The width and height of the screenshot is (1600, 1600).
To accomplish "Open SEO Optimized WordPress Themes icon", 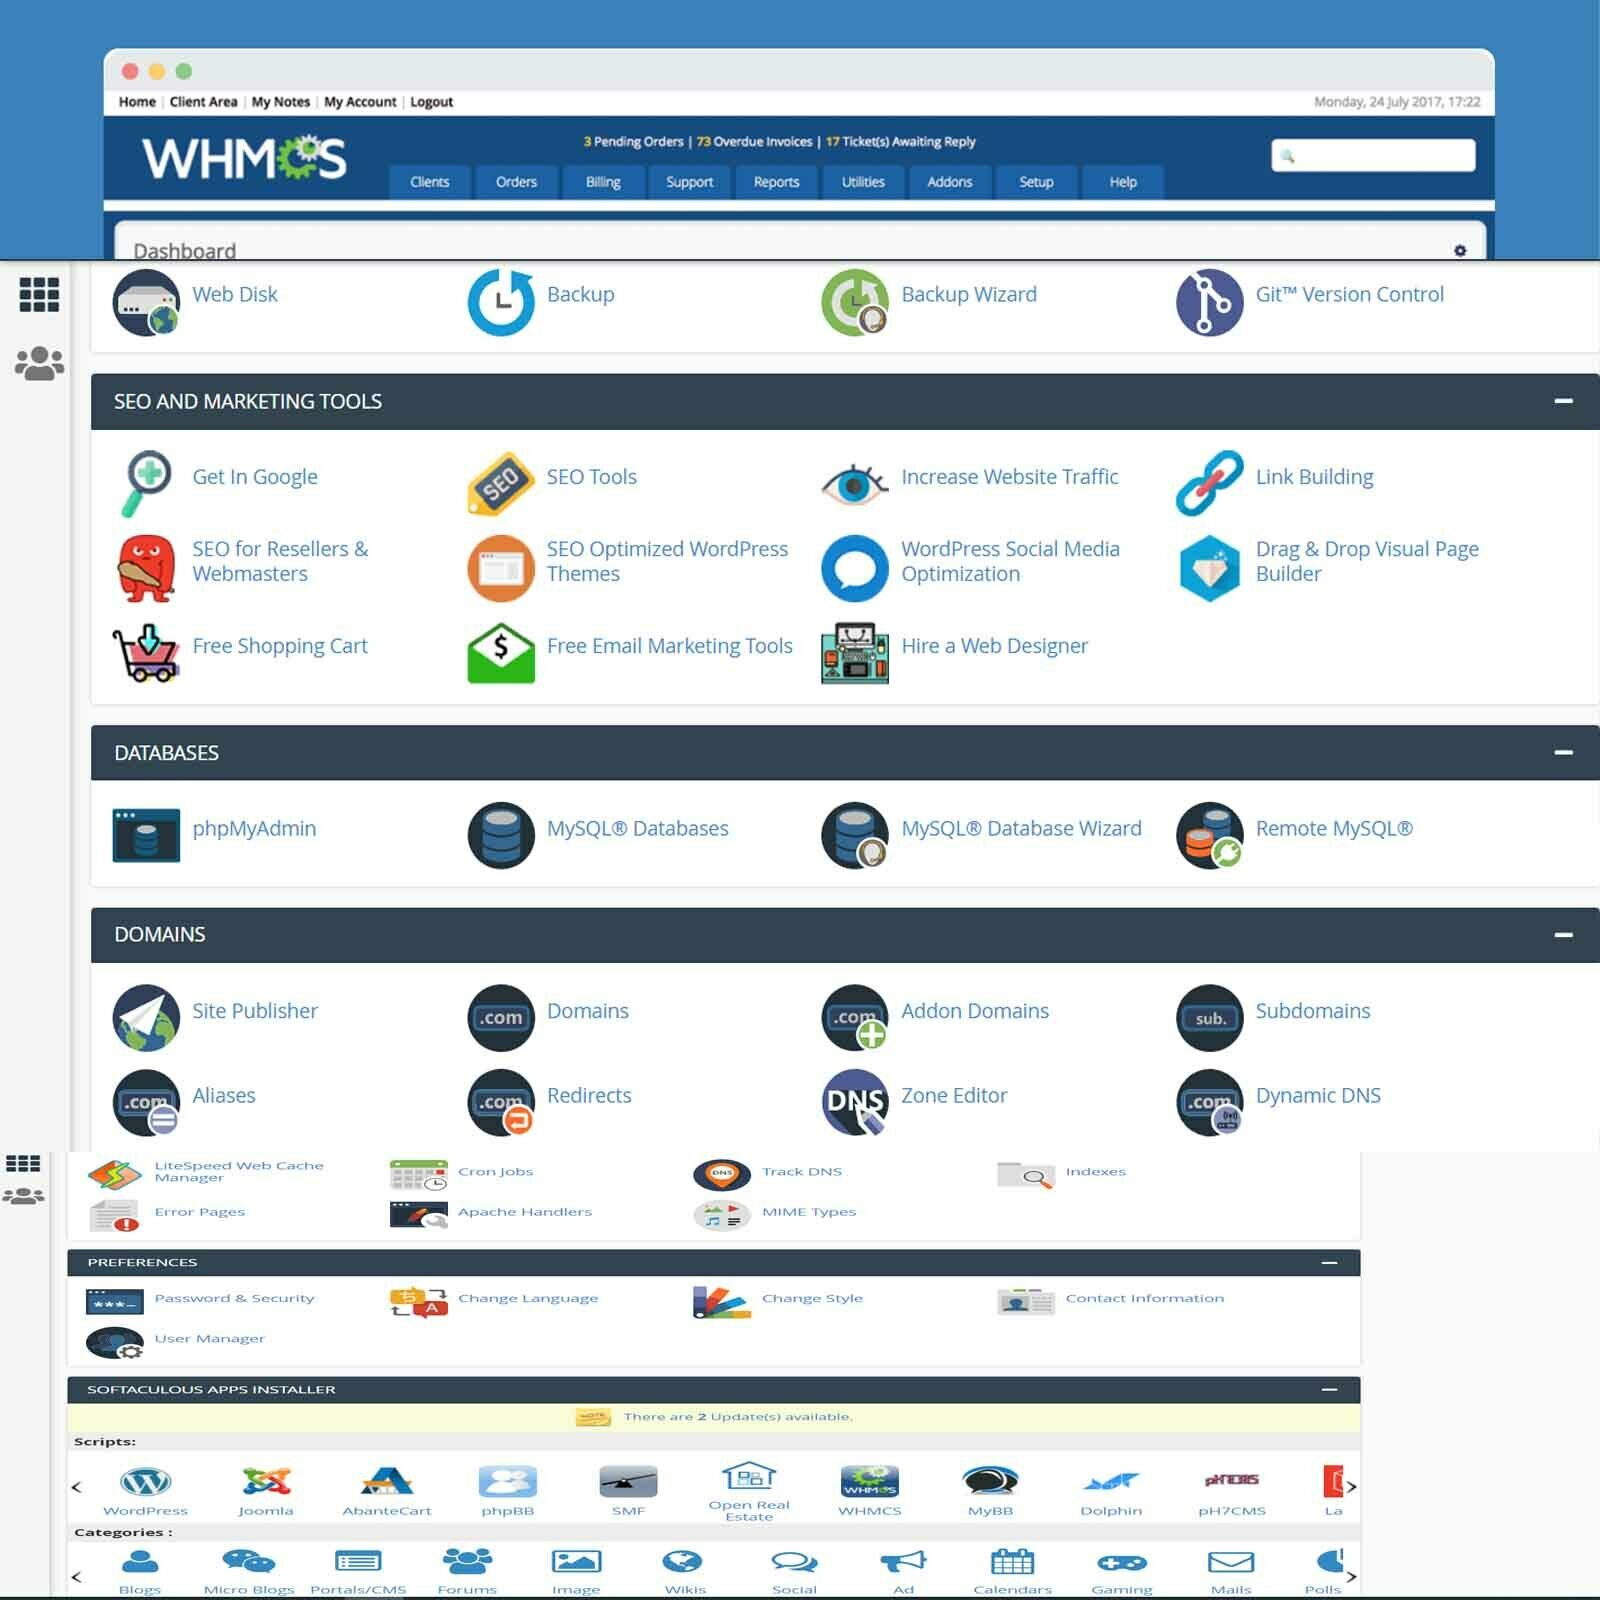I will pos(501,568).
